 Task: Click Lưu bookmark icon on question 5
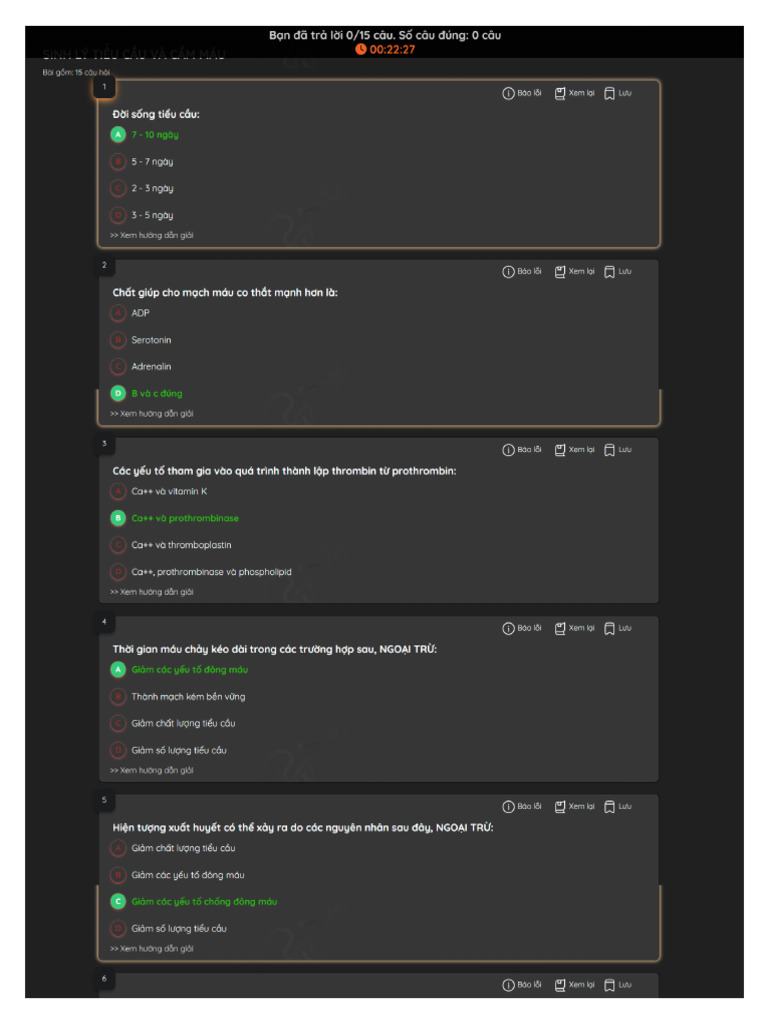coord(609,806)
